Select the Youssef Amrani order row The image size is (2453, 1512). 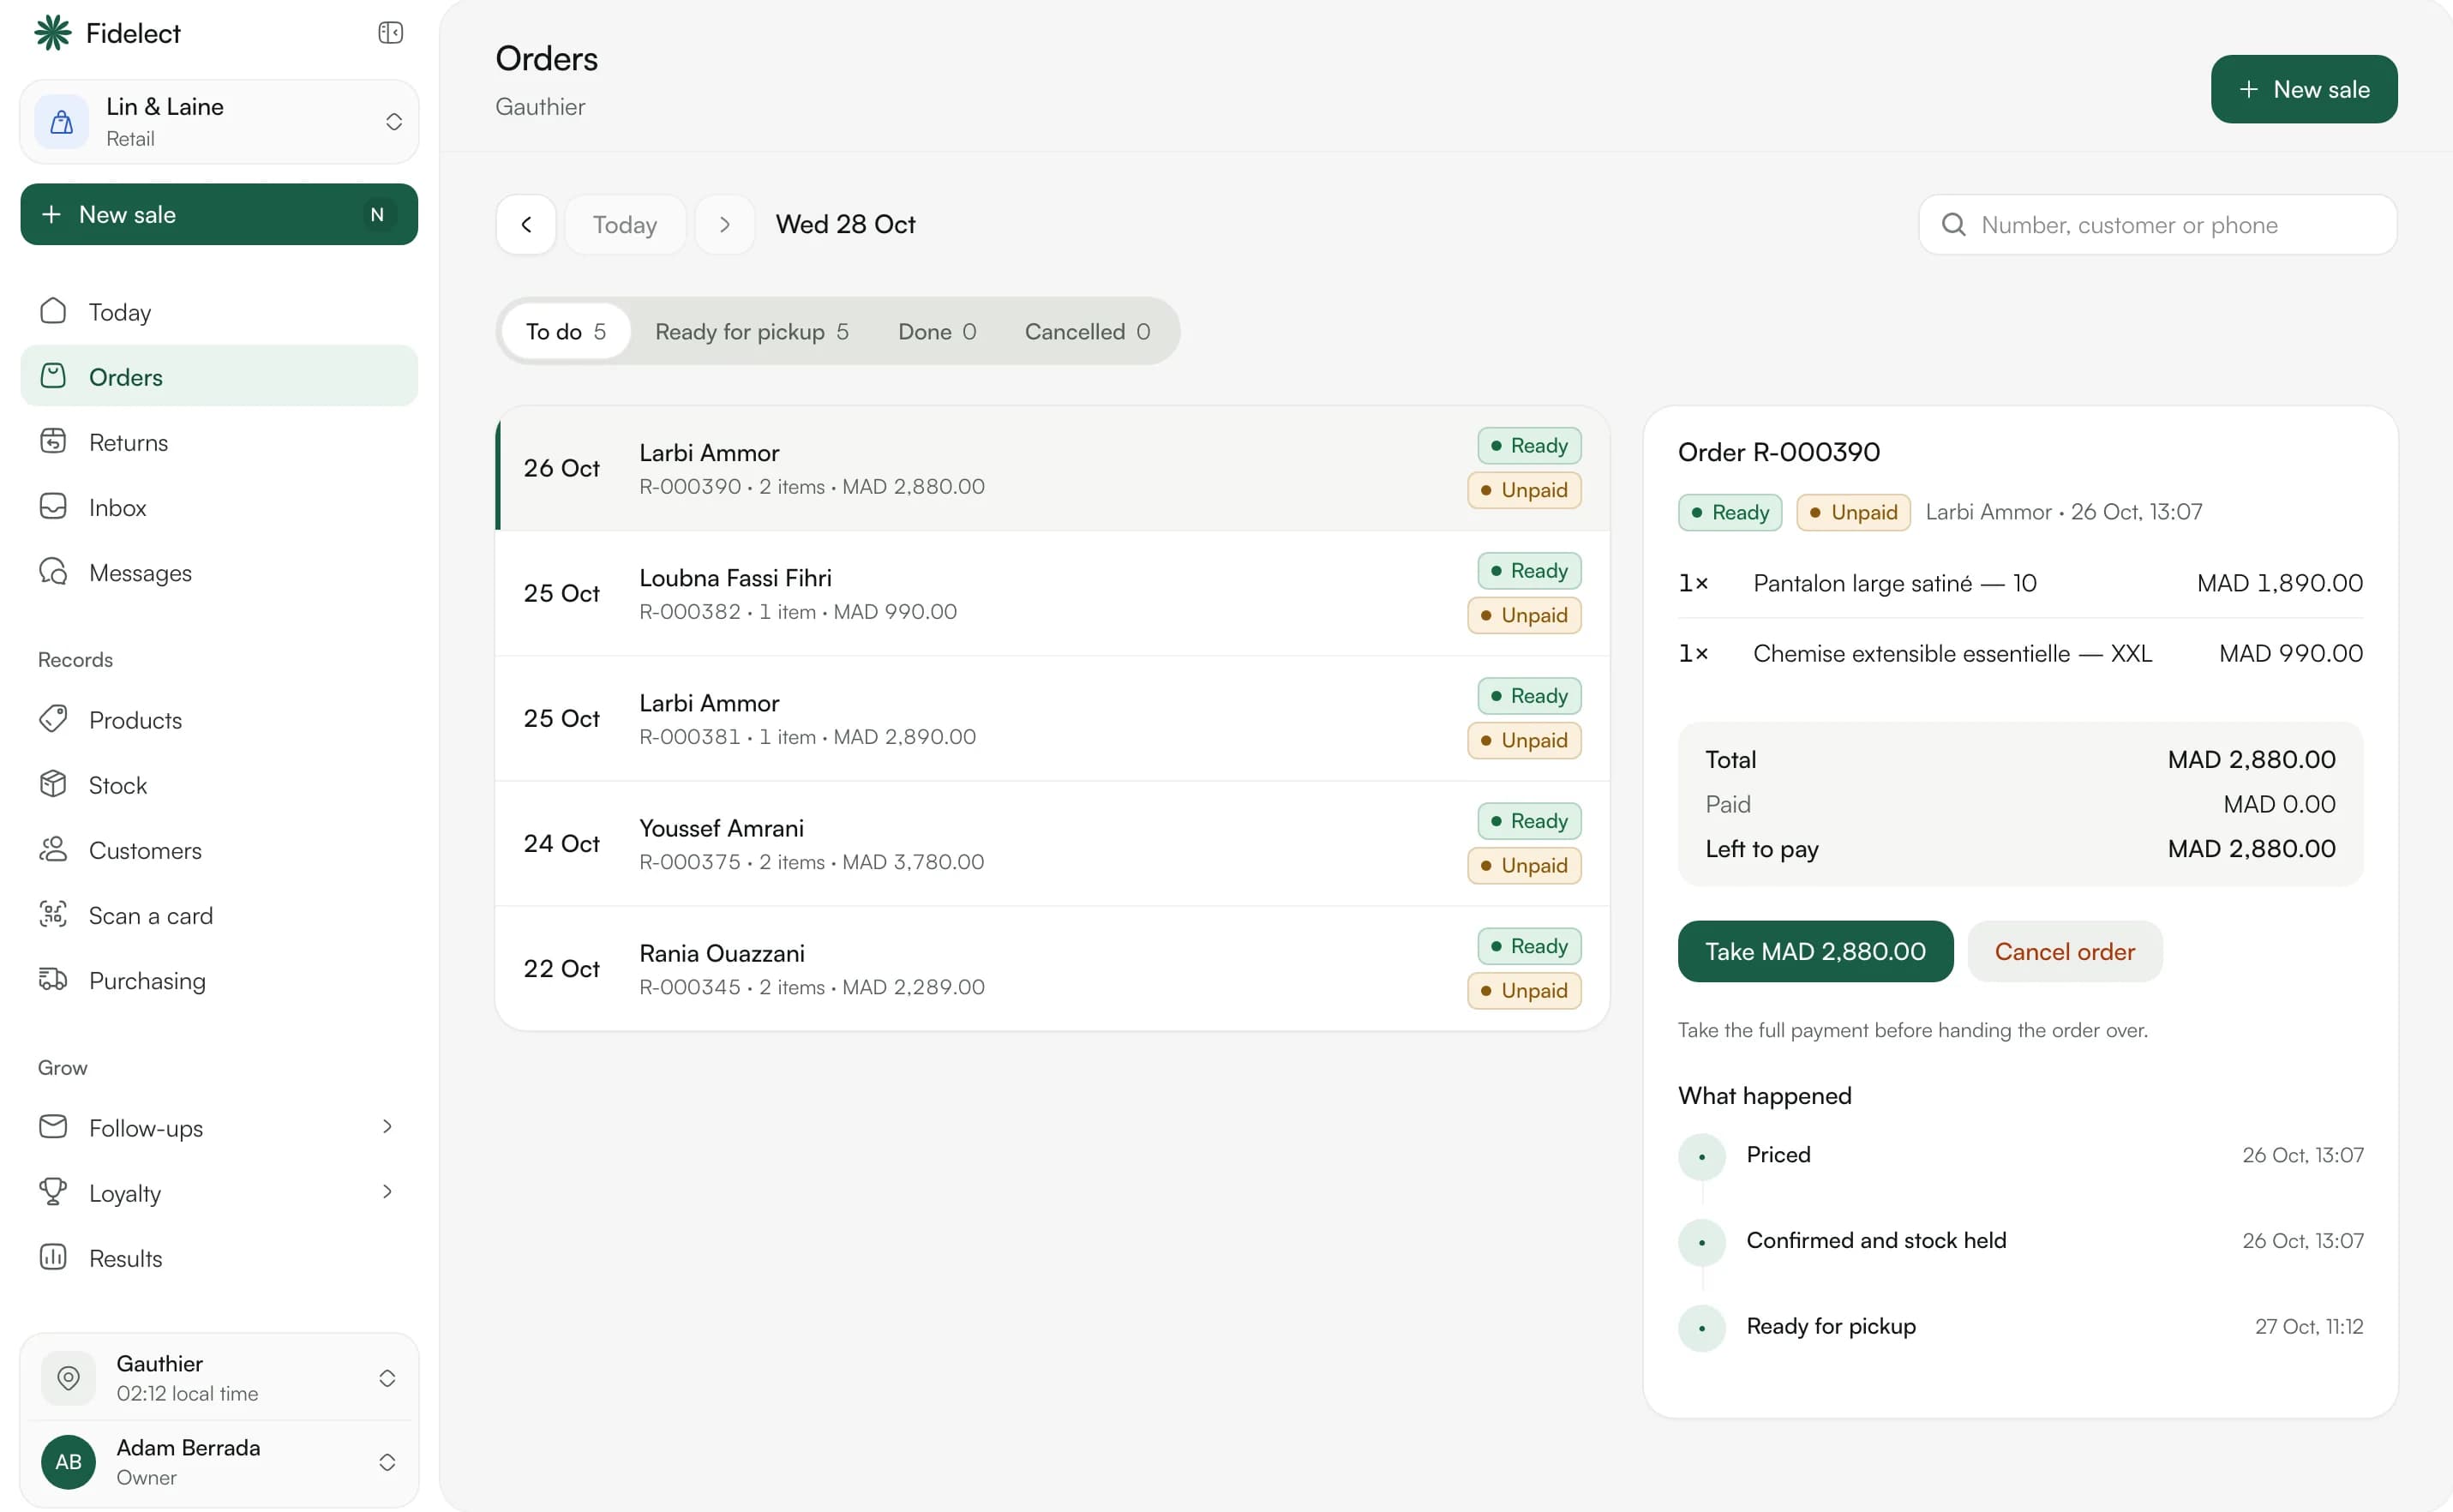[x=1053, y=843]
